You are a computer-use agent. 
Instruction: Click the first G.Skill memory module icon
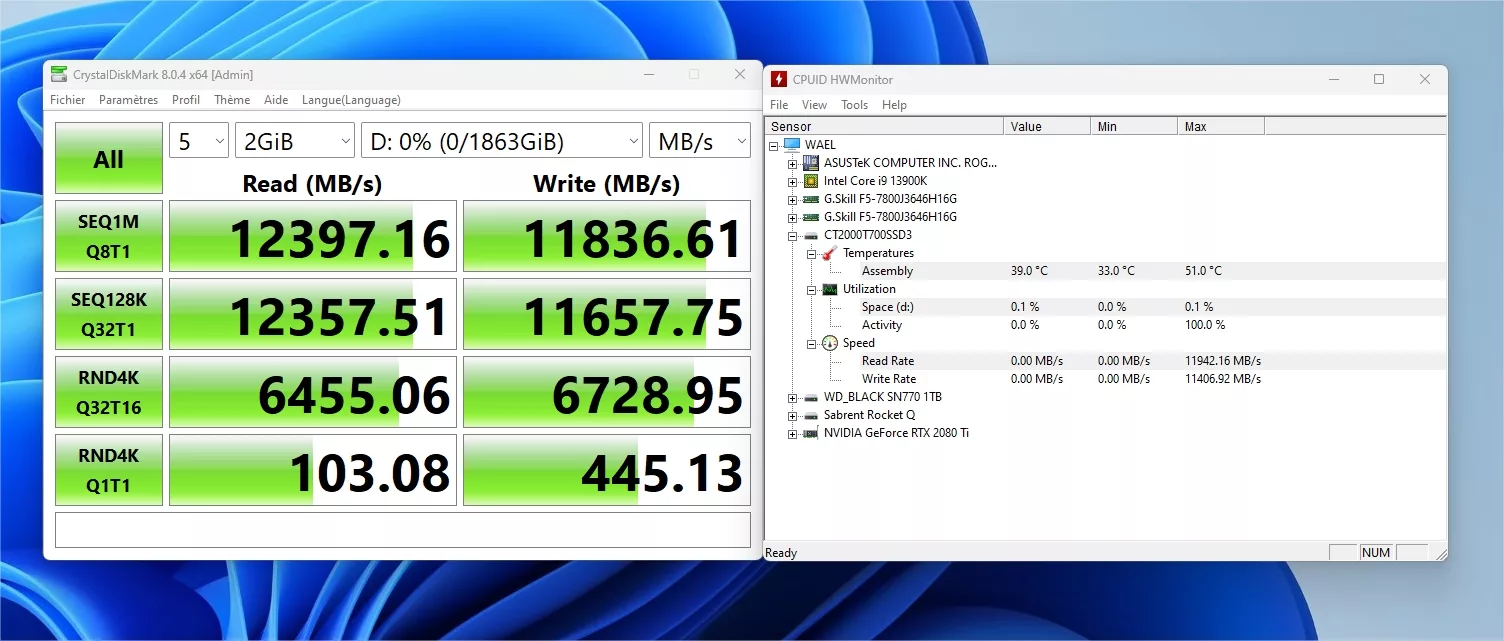tap(811, 199)
